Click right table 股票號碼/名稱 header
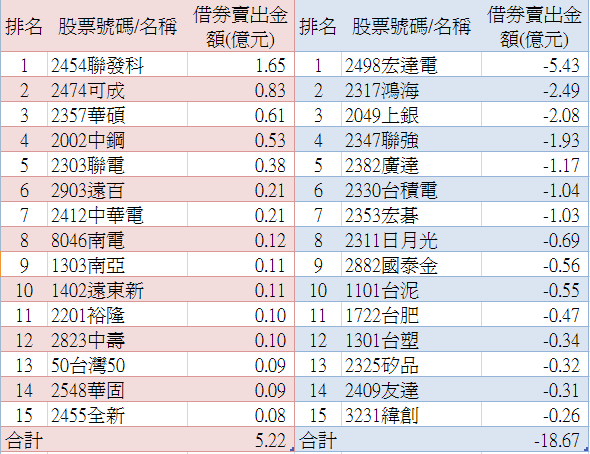Image resolution: width=590 pixels, height=454 pixels. point(411,26)
